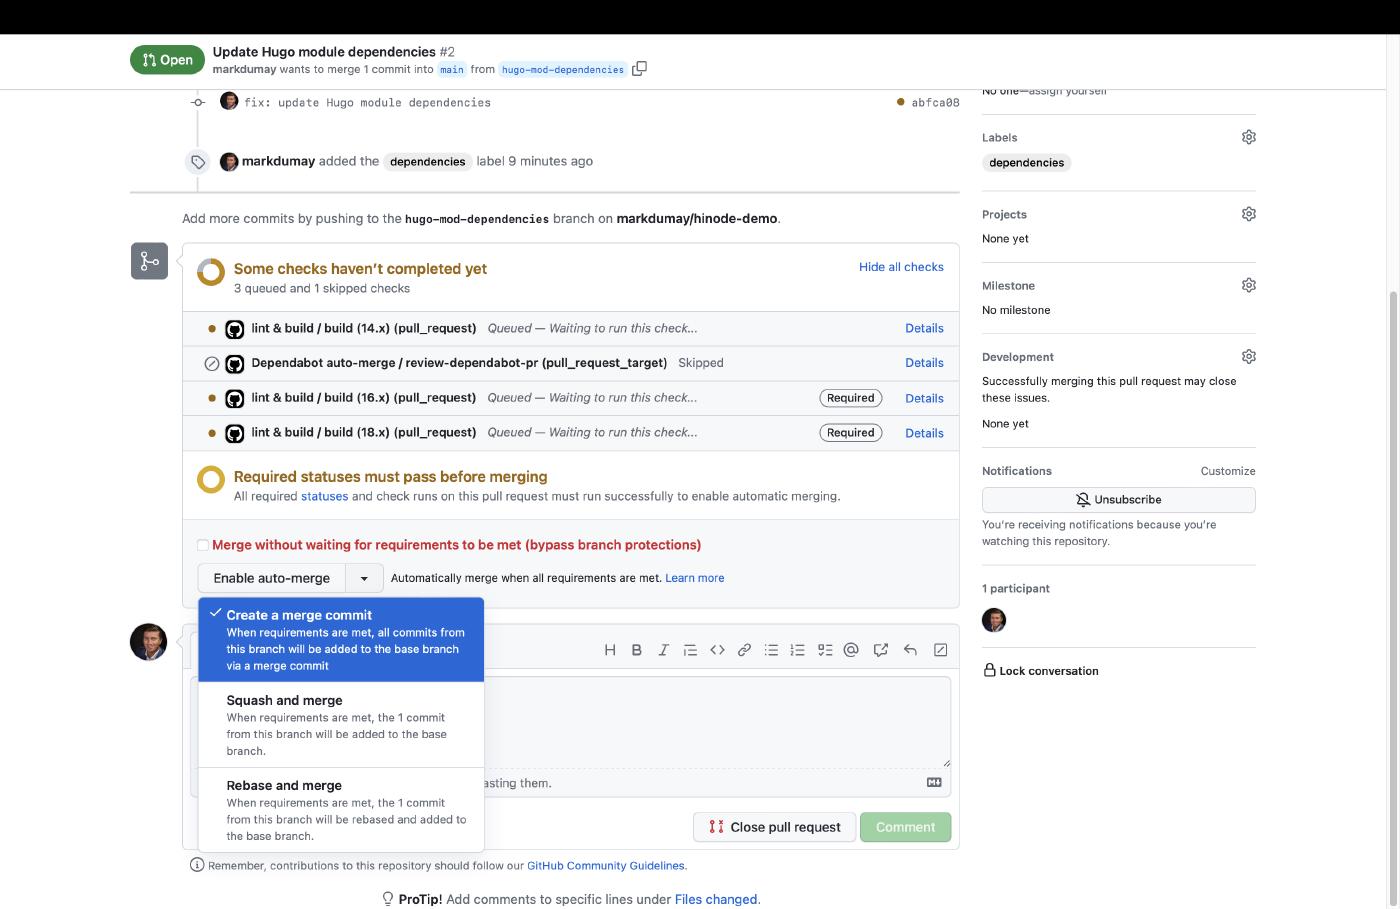Insert a task list with the checklist icon
Viewport: 1400px width, 909px height.
tap(825, 650)
